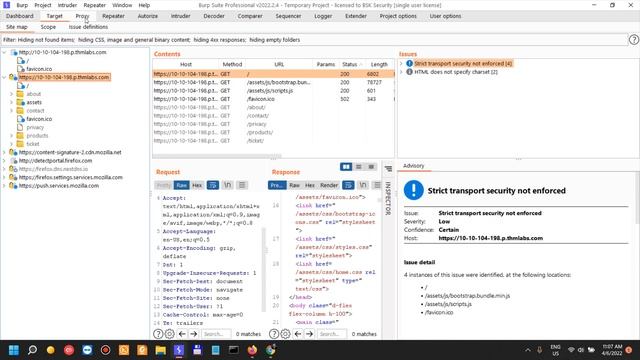Expand the assets folder
This screenshot has height=360, width=640.
coord(12,102)
